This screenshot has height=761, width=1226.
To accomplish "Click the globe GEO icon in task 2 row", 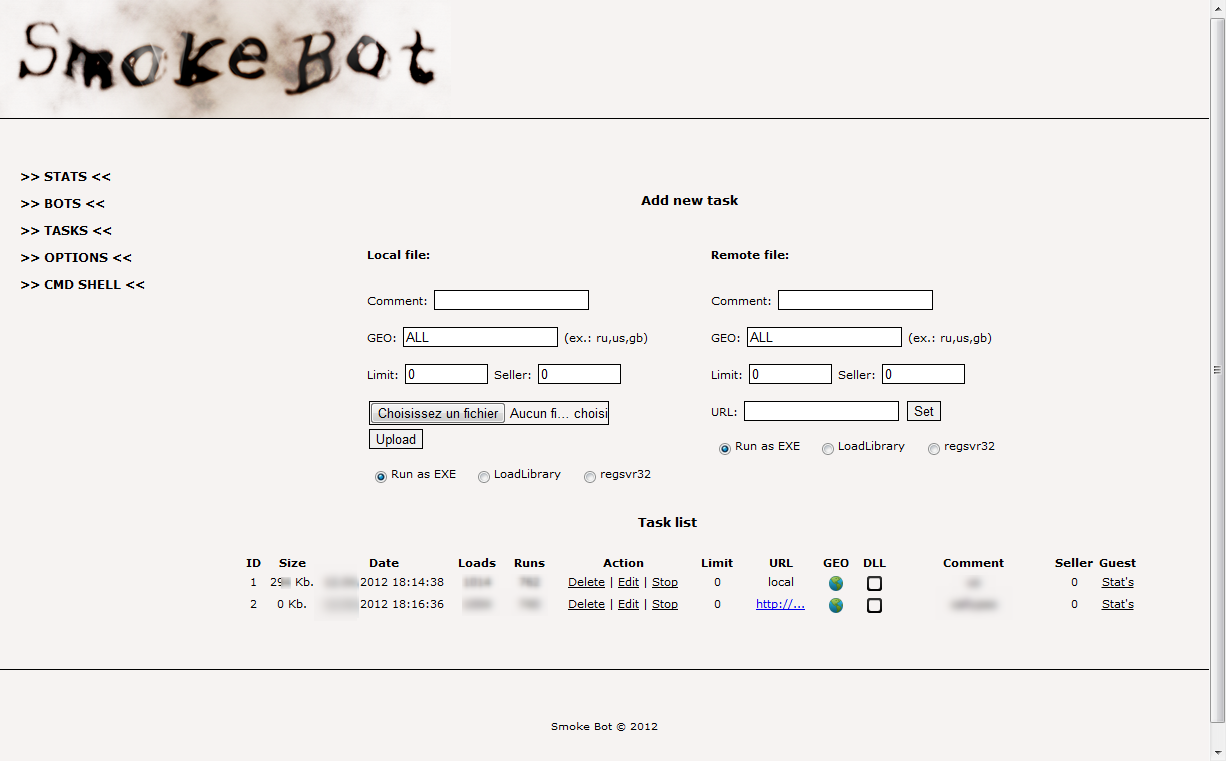I will pos(836,605).
